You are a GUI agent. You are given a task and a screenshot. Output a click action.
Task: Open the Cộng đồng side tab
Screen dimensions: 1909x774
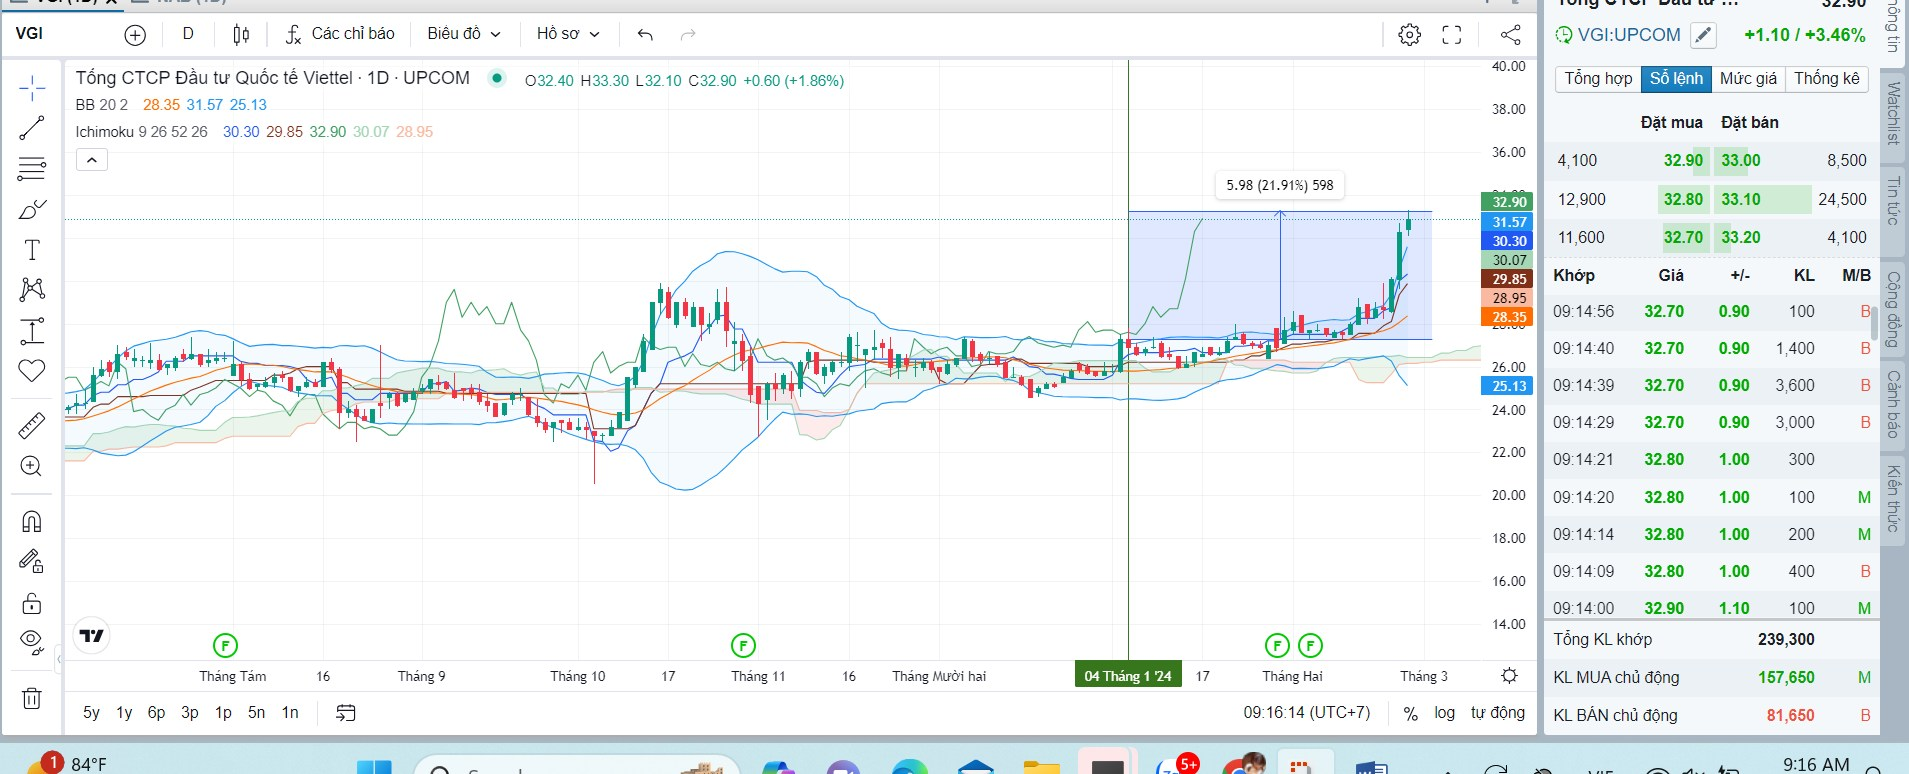pyautogui.click(x=1893, y=309)
